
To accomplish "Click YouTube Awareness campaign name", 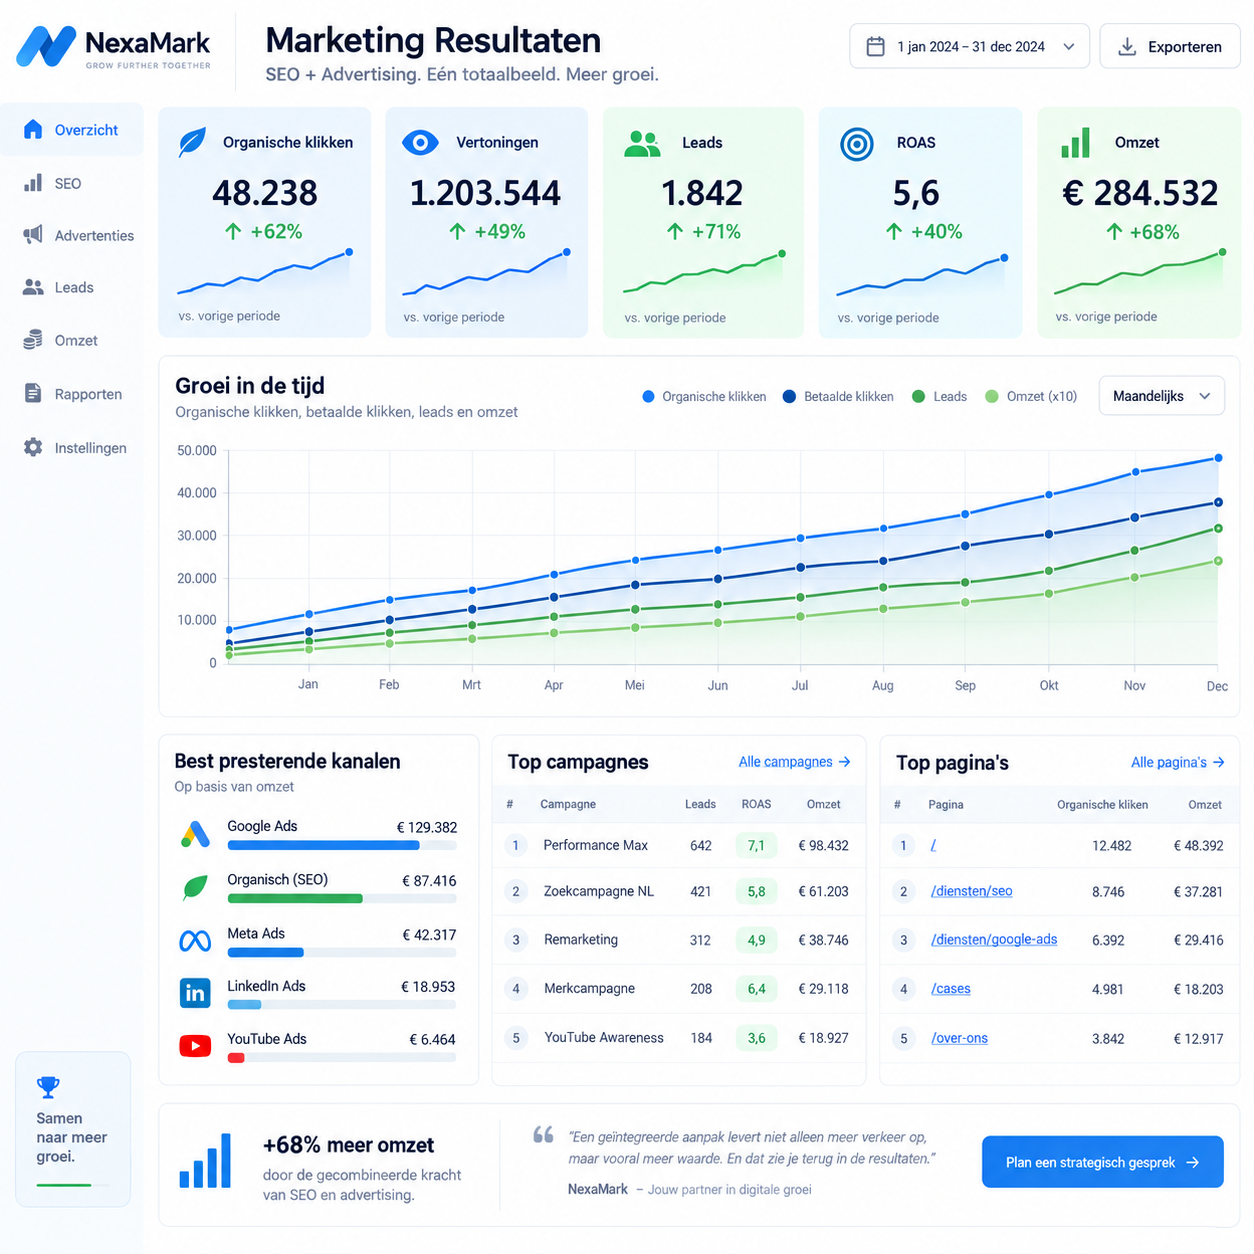I will pos(603,1038).
